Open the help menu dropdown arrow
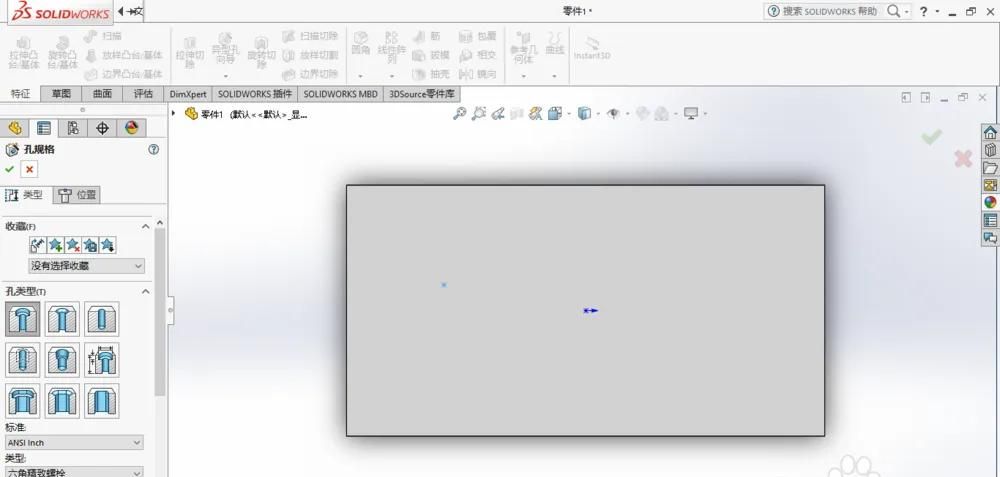Screen dimensions: 1000x477 (x=938, y=11)
